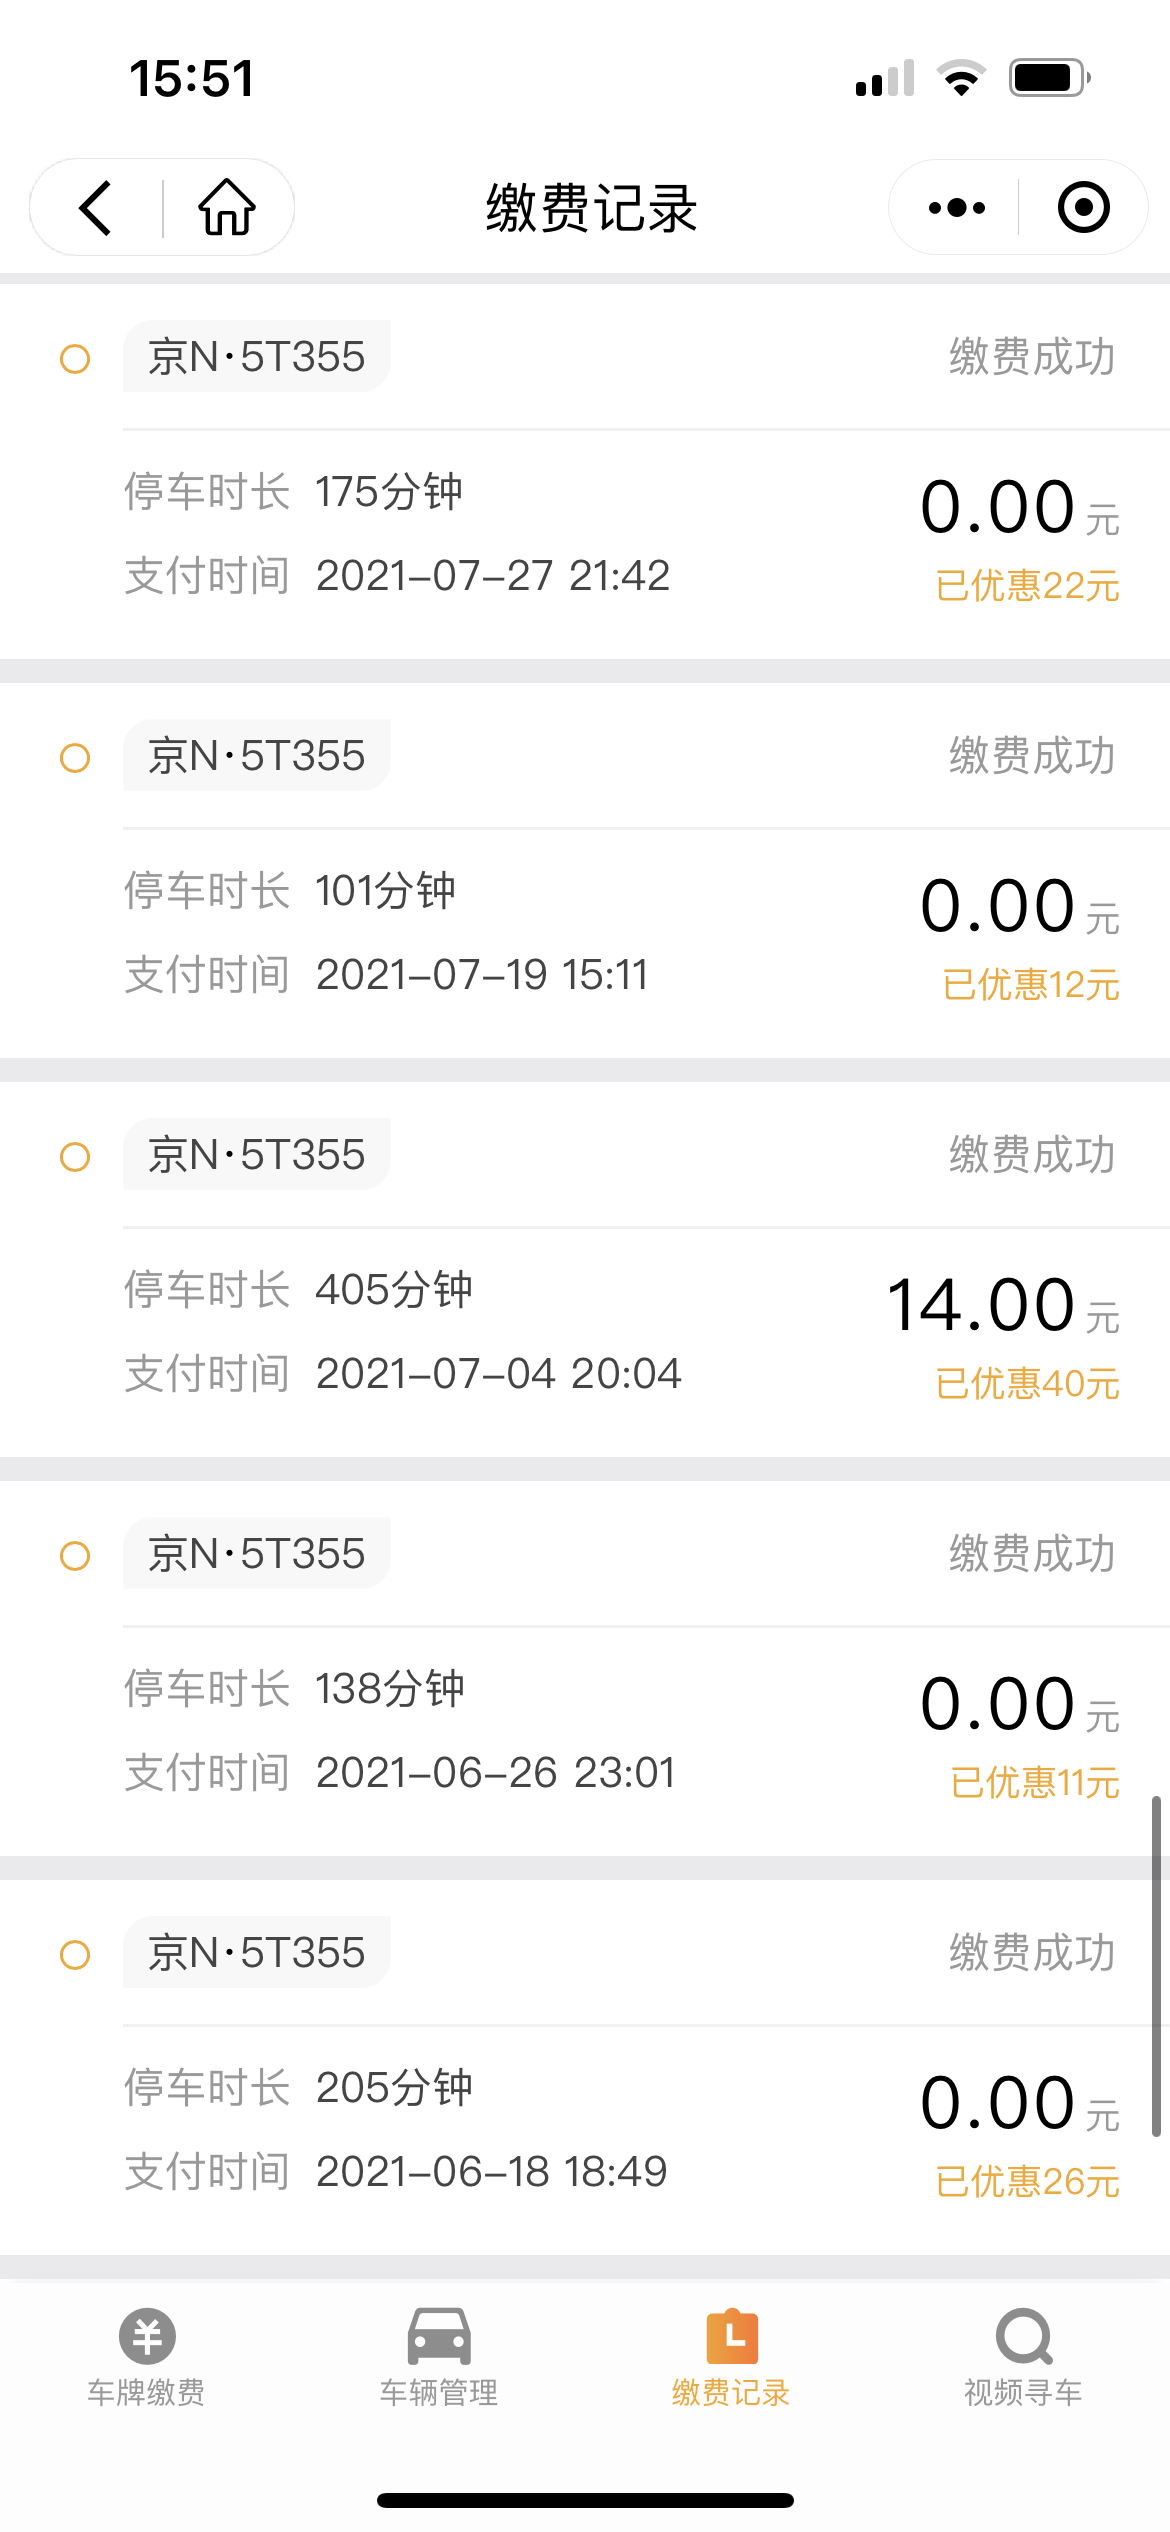Tap the plate tag on the 405分钟 record
Image resolution: width=1170 pixels, height=2532 pixels.
[257, 1155]
